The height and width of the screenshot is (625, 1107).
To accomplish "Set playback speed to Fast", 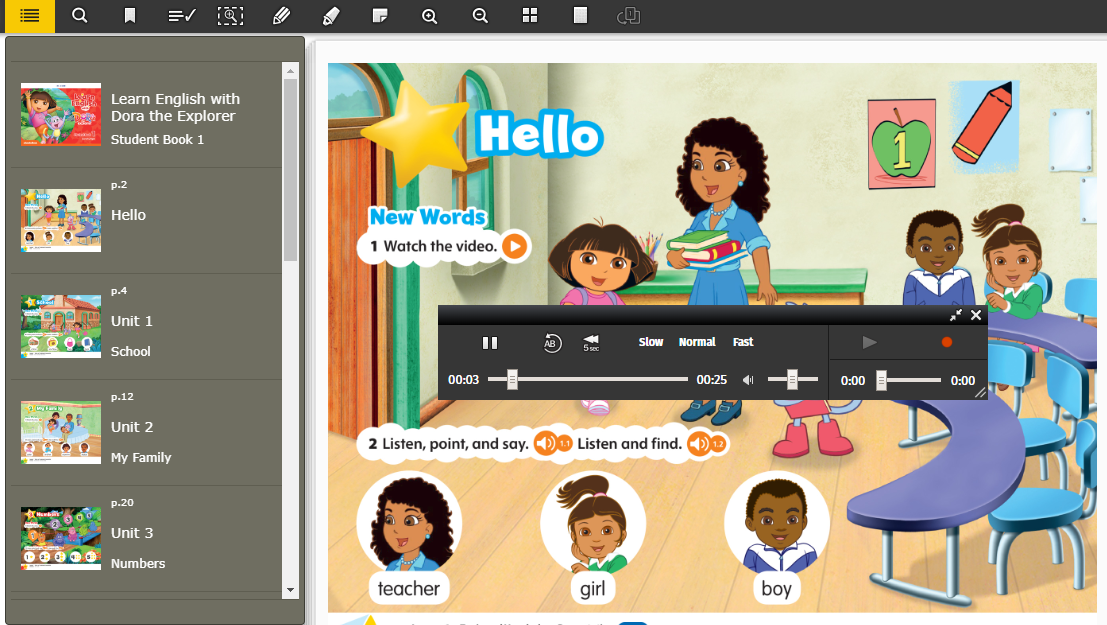I will pyautogui.click(x=743, y=342).
